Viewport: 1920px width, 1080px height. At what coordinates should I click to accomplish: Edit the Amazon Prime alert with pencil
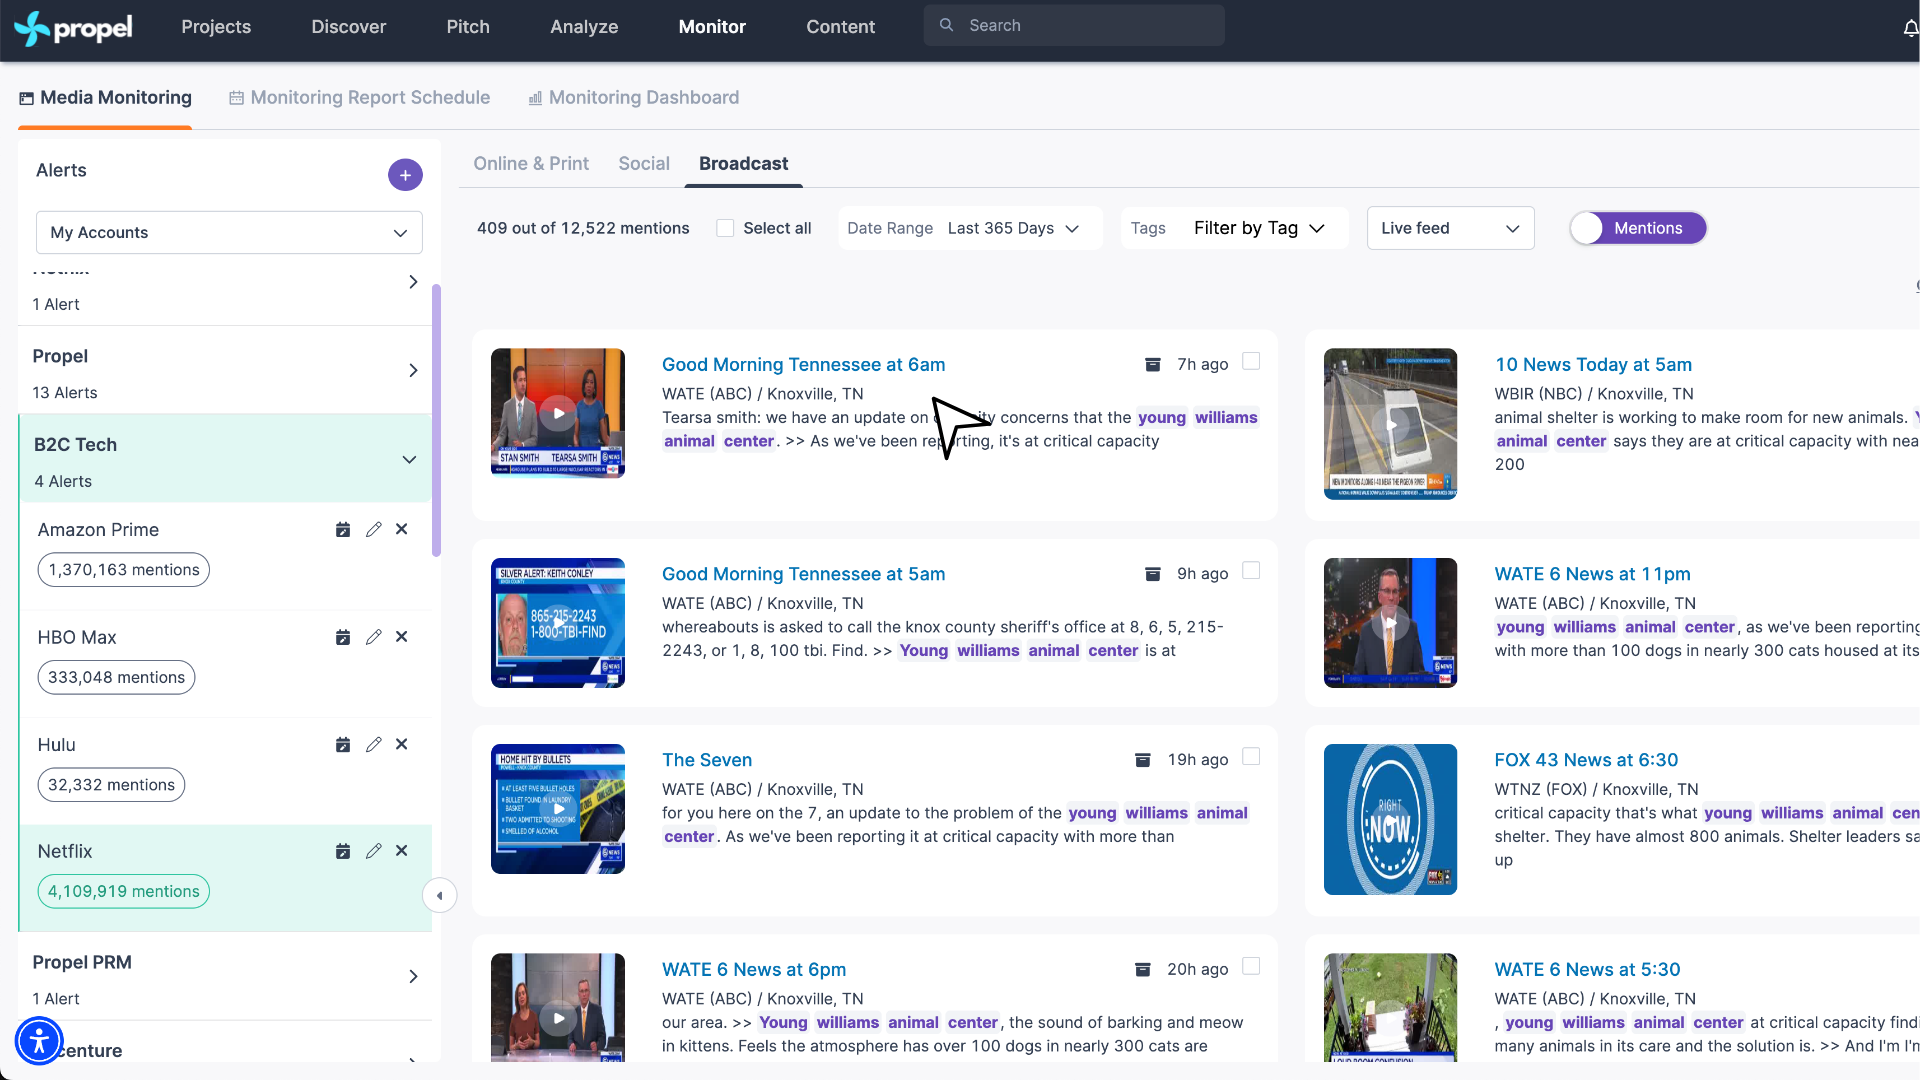[373, 530]
